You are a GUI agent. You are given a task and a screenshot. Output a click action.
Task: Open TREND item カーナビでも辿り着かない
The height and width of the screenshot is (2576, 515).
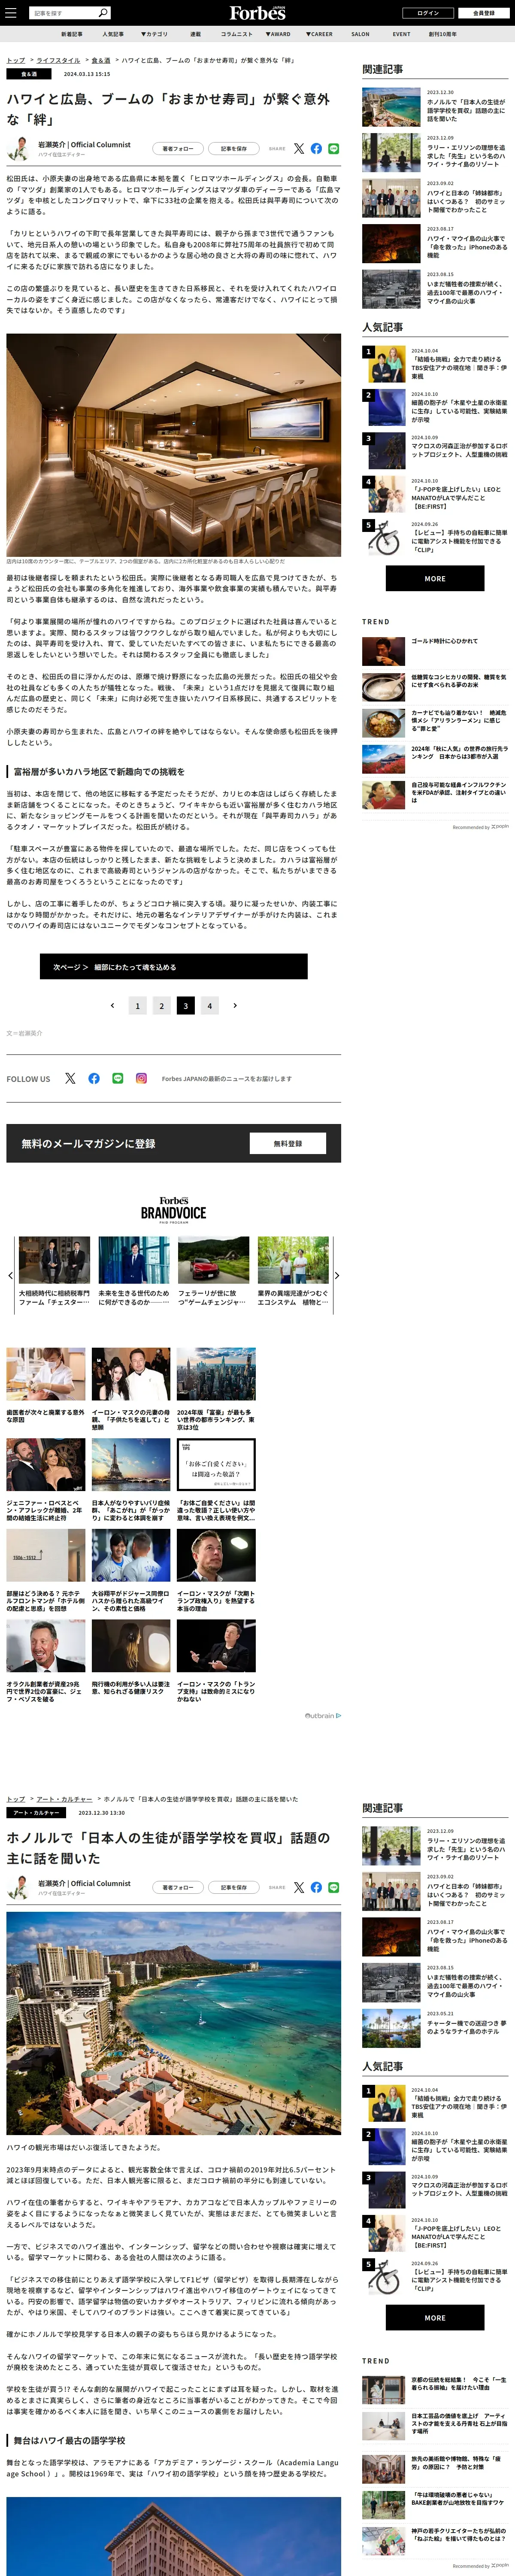[435, 723]
